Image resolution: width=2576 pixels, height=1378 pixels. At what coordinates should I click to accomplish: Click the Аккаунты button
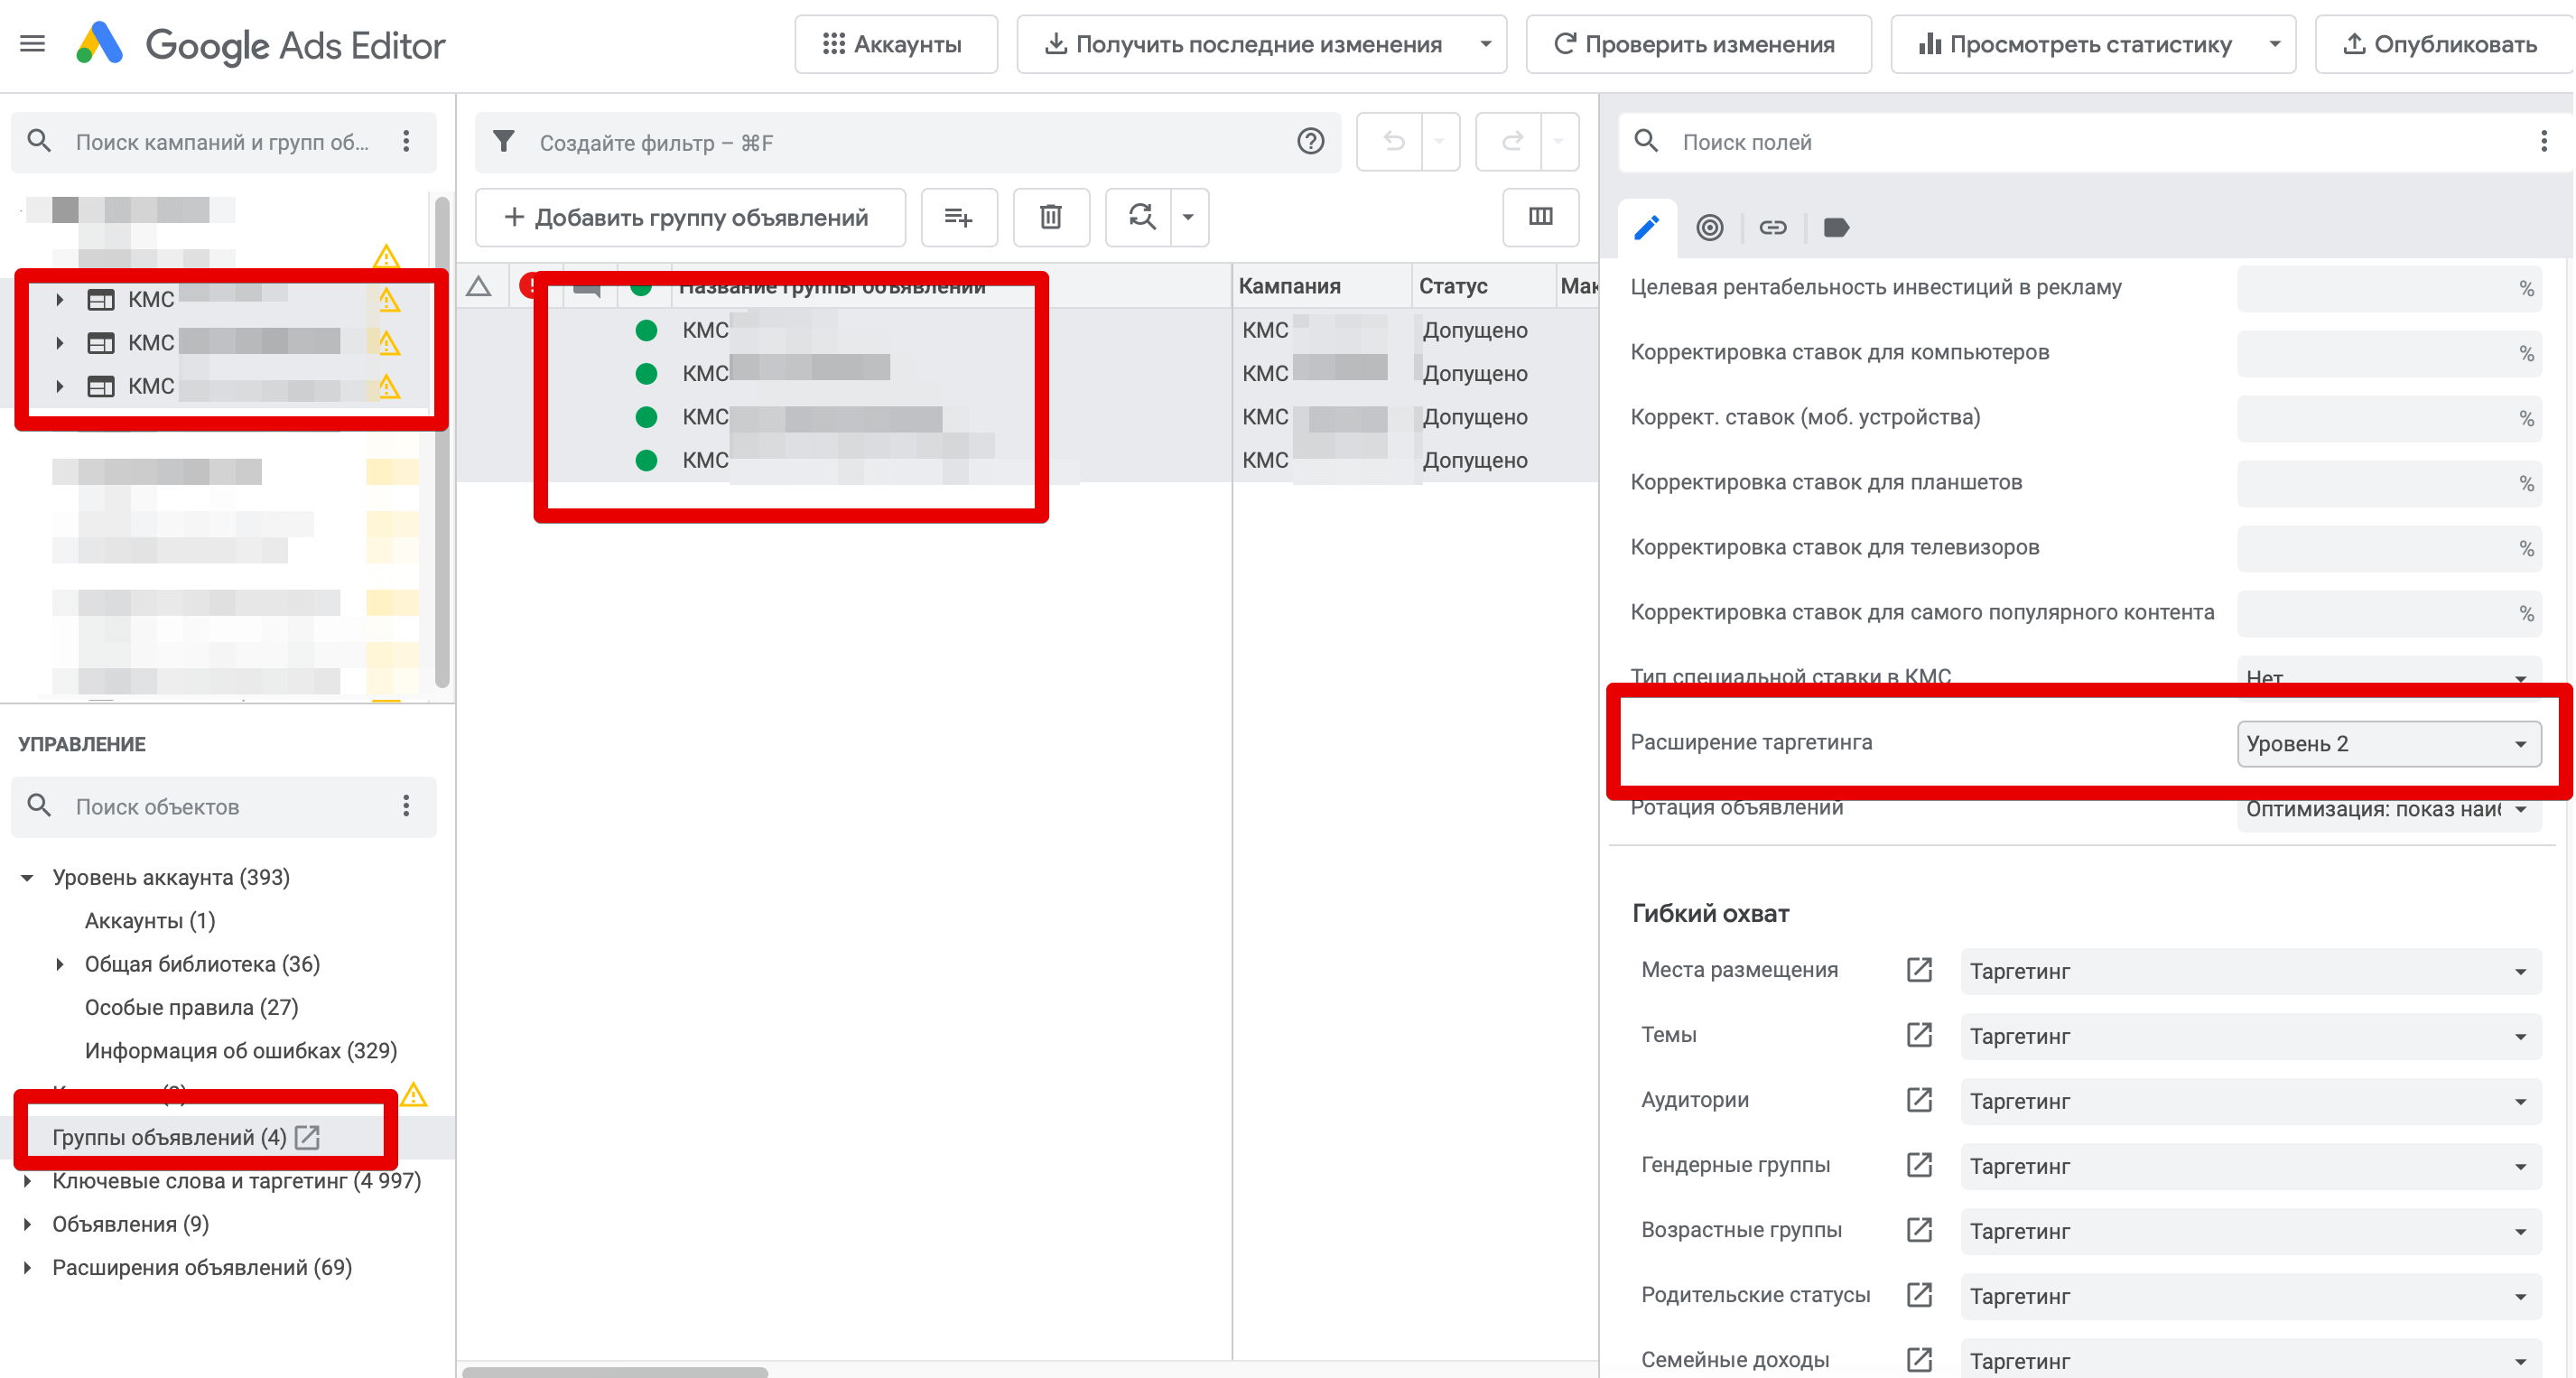coord(895,44)
